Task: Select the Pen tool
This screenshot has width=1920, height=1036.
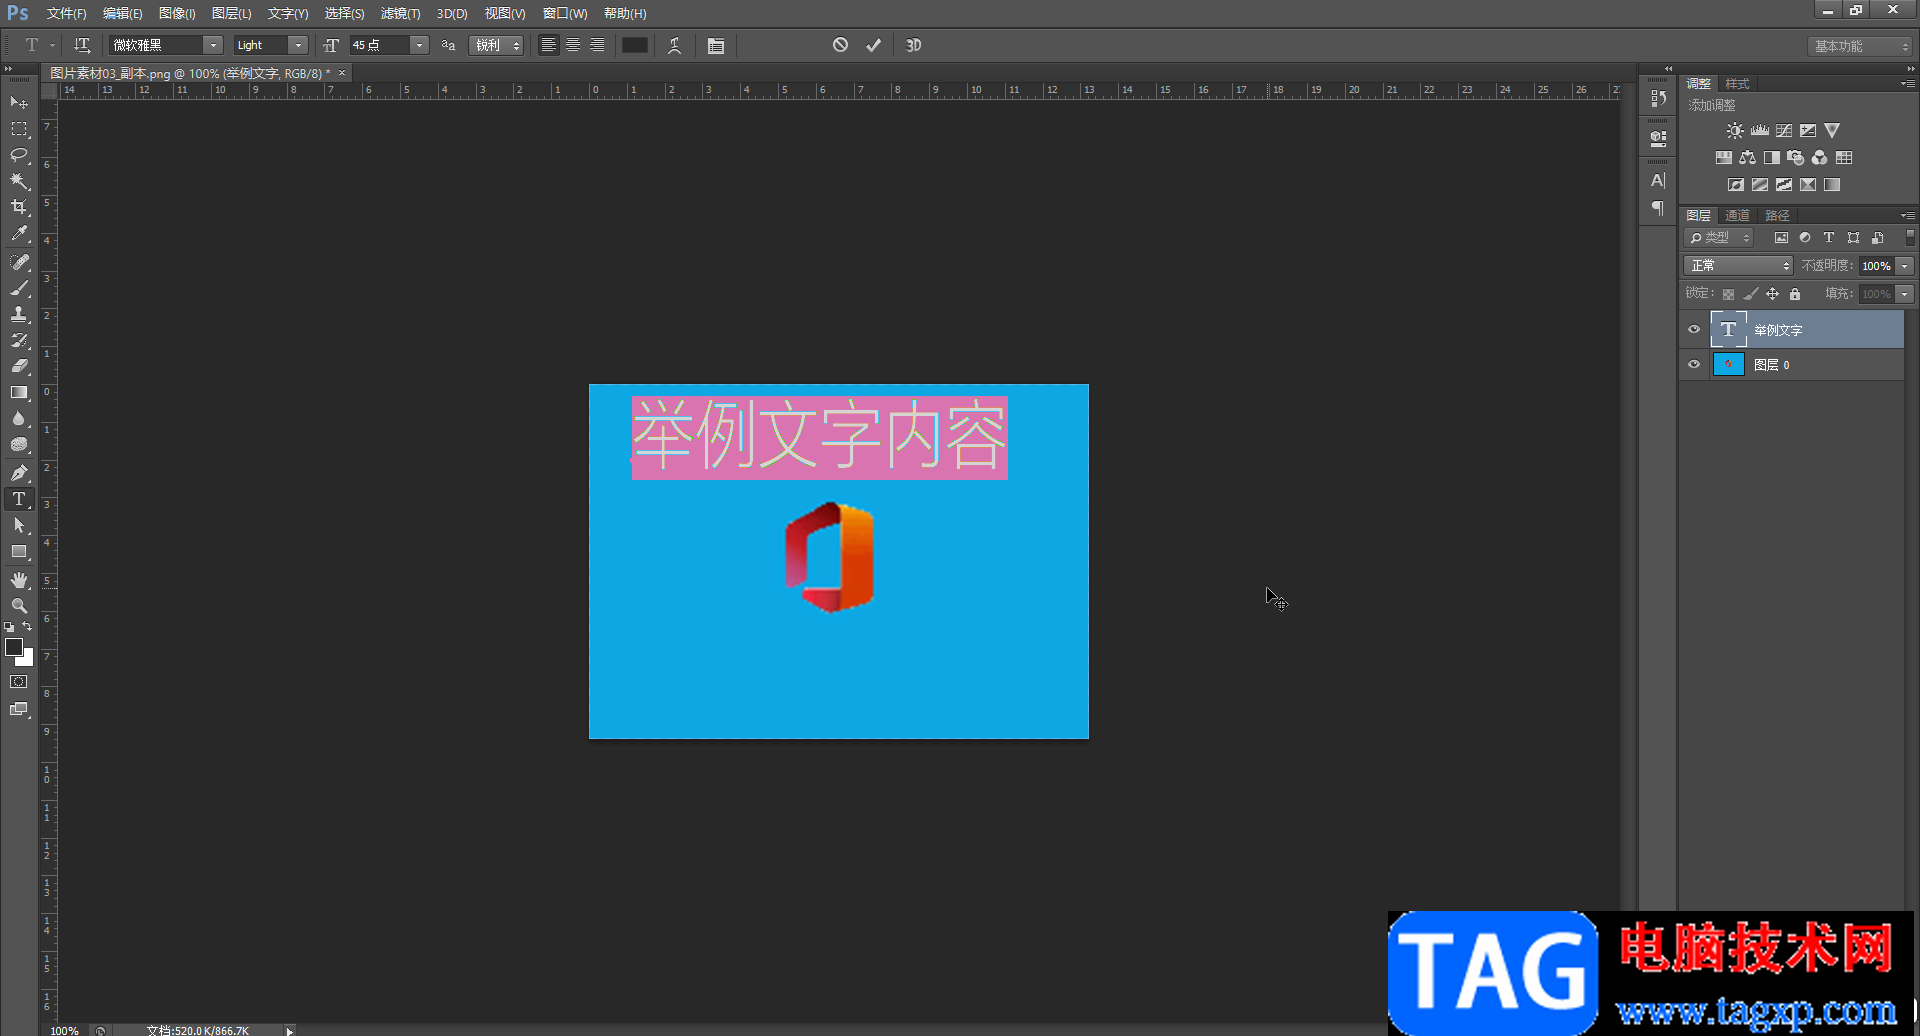Action: pyautogui.click(x=19, y=473)
